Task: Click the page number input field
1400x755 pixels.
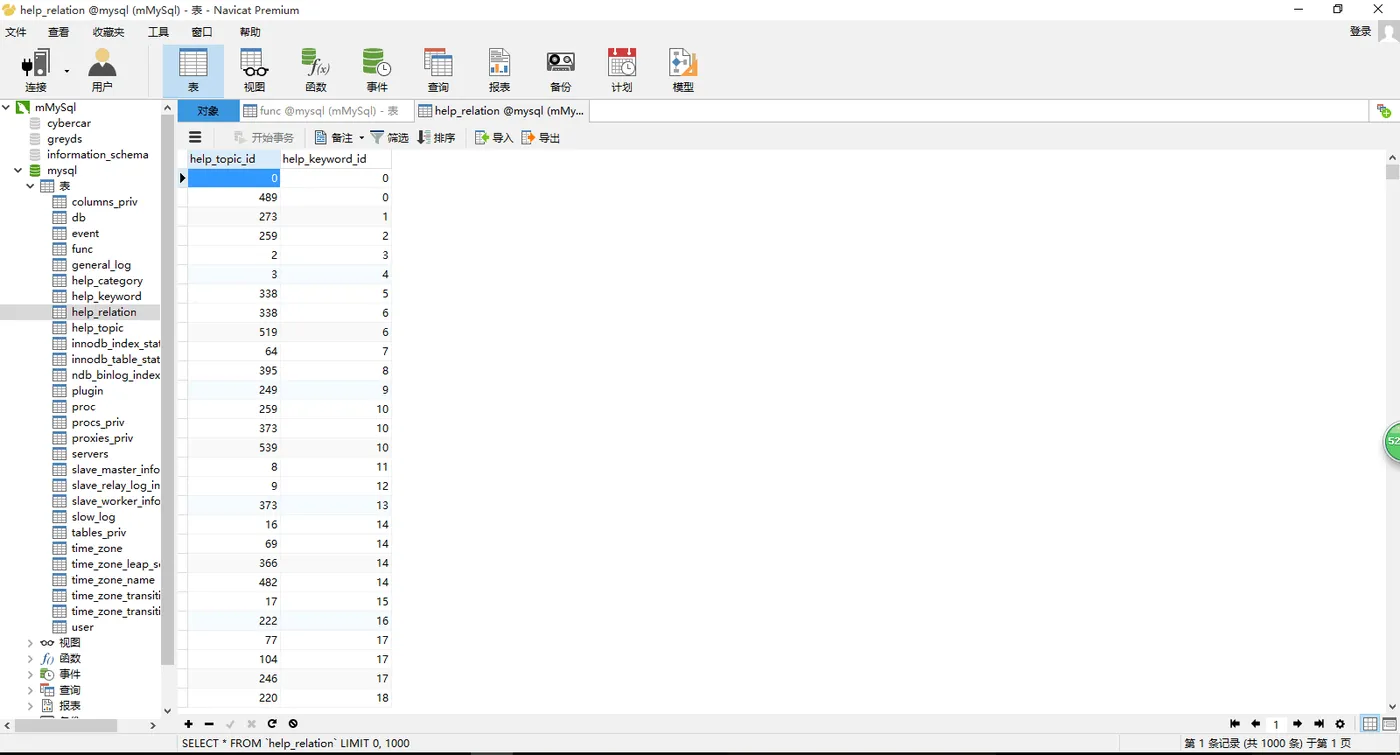Action: (1276, 724)
